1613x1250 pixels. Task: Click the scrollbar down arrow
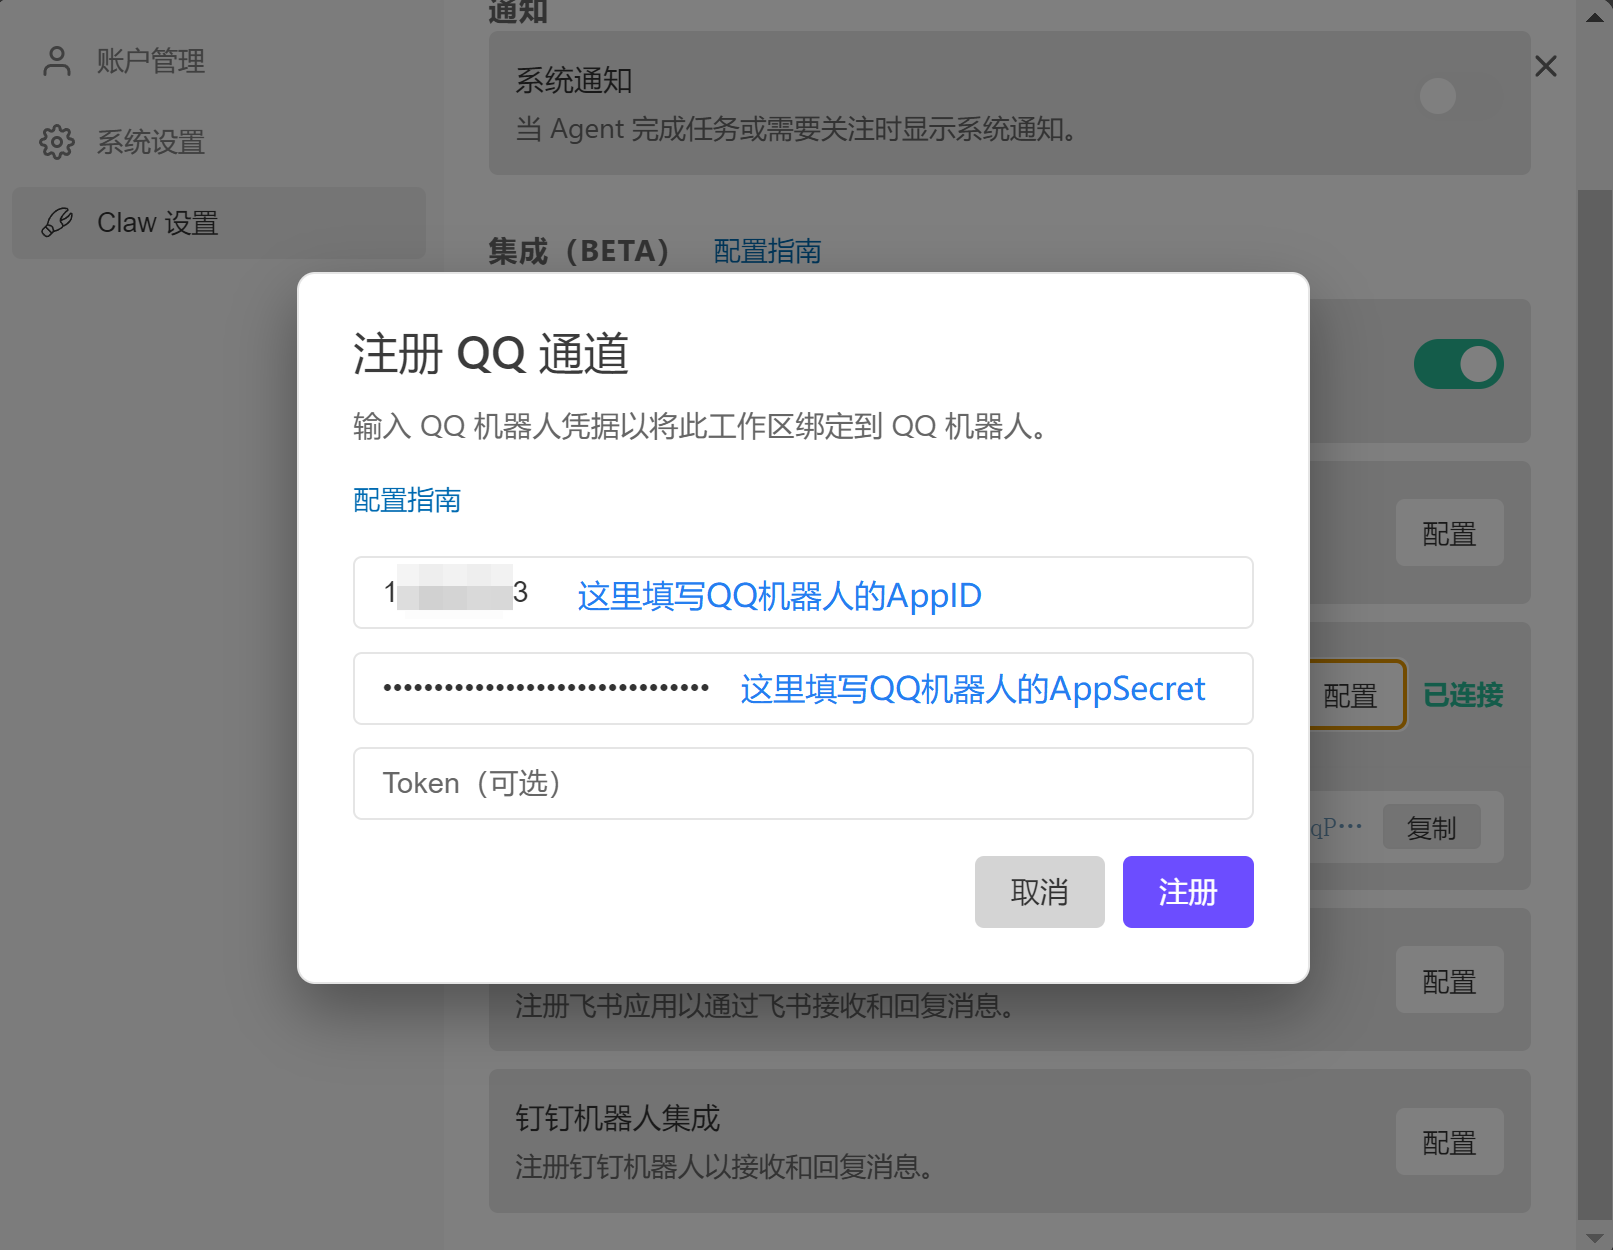click(x=1595, y=1237)
